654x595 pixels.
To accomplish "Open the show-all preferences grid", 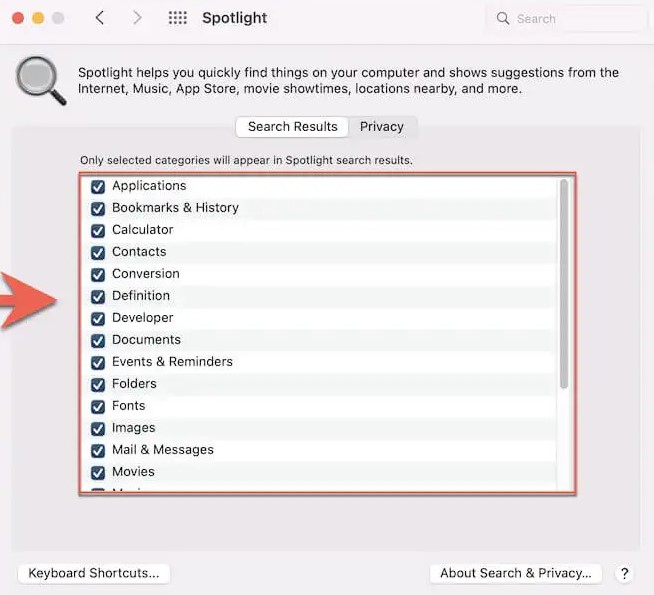I will pyautogui.click(x=178, y=18).
